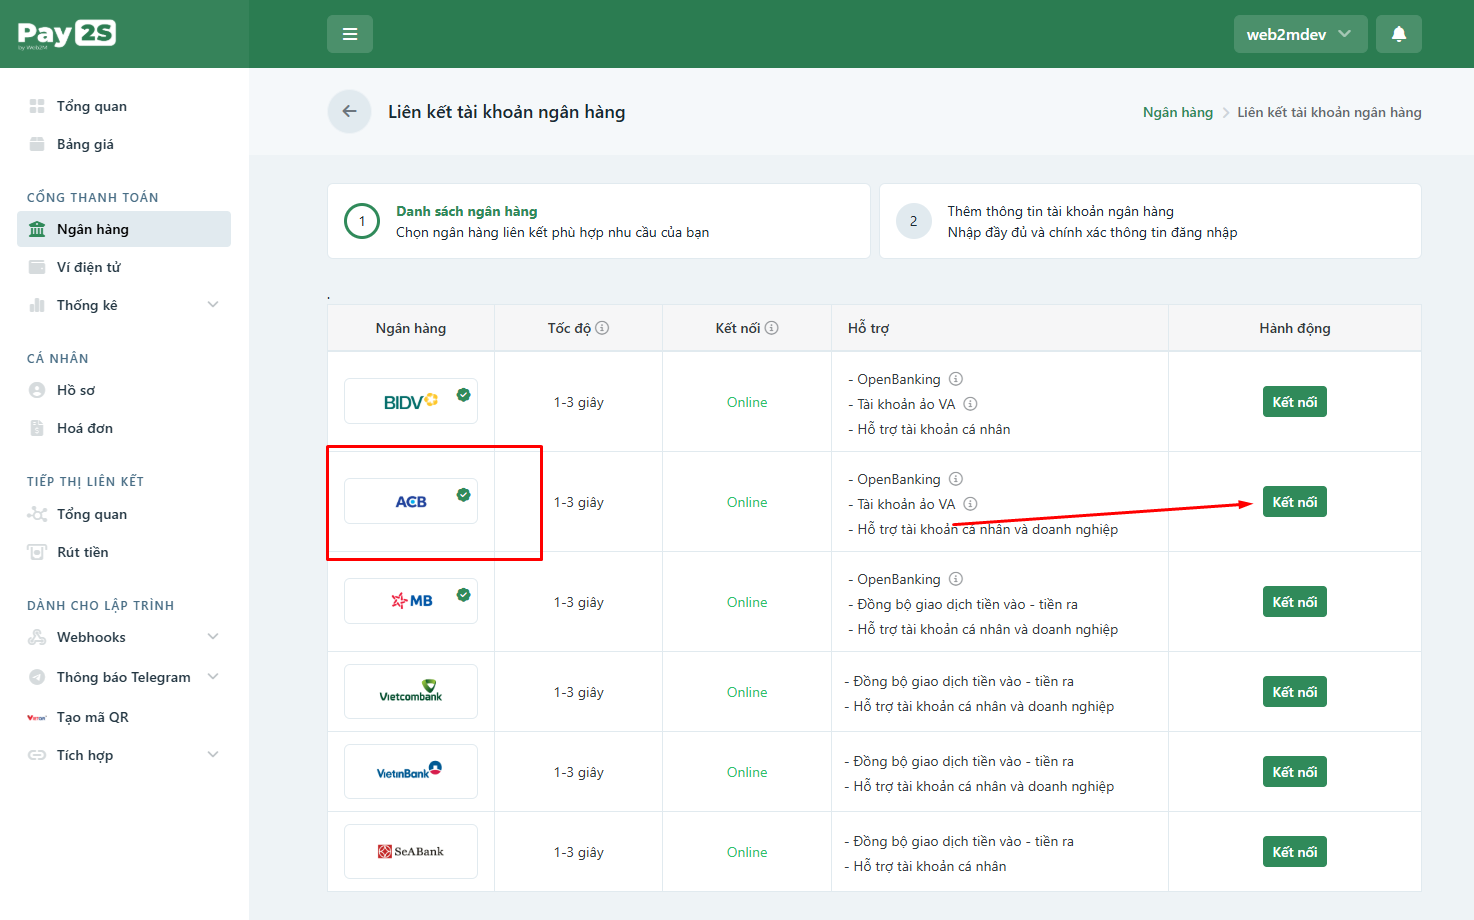Select the SeABank logo card
Image resolution: width=1474 pixels, height=920 pixels.
pyautogui.click(x=411, y=851)
